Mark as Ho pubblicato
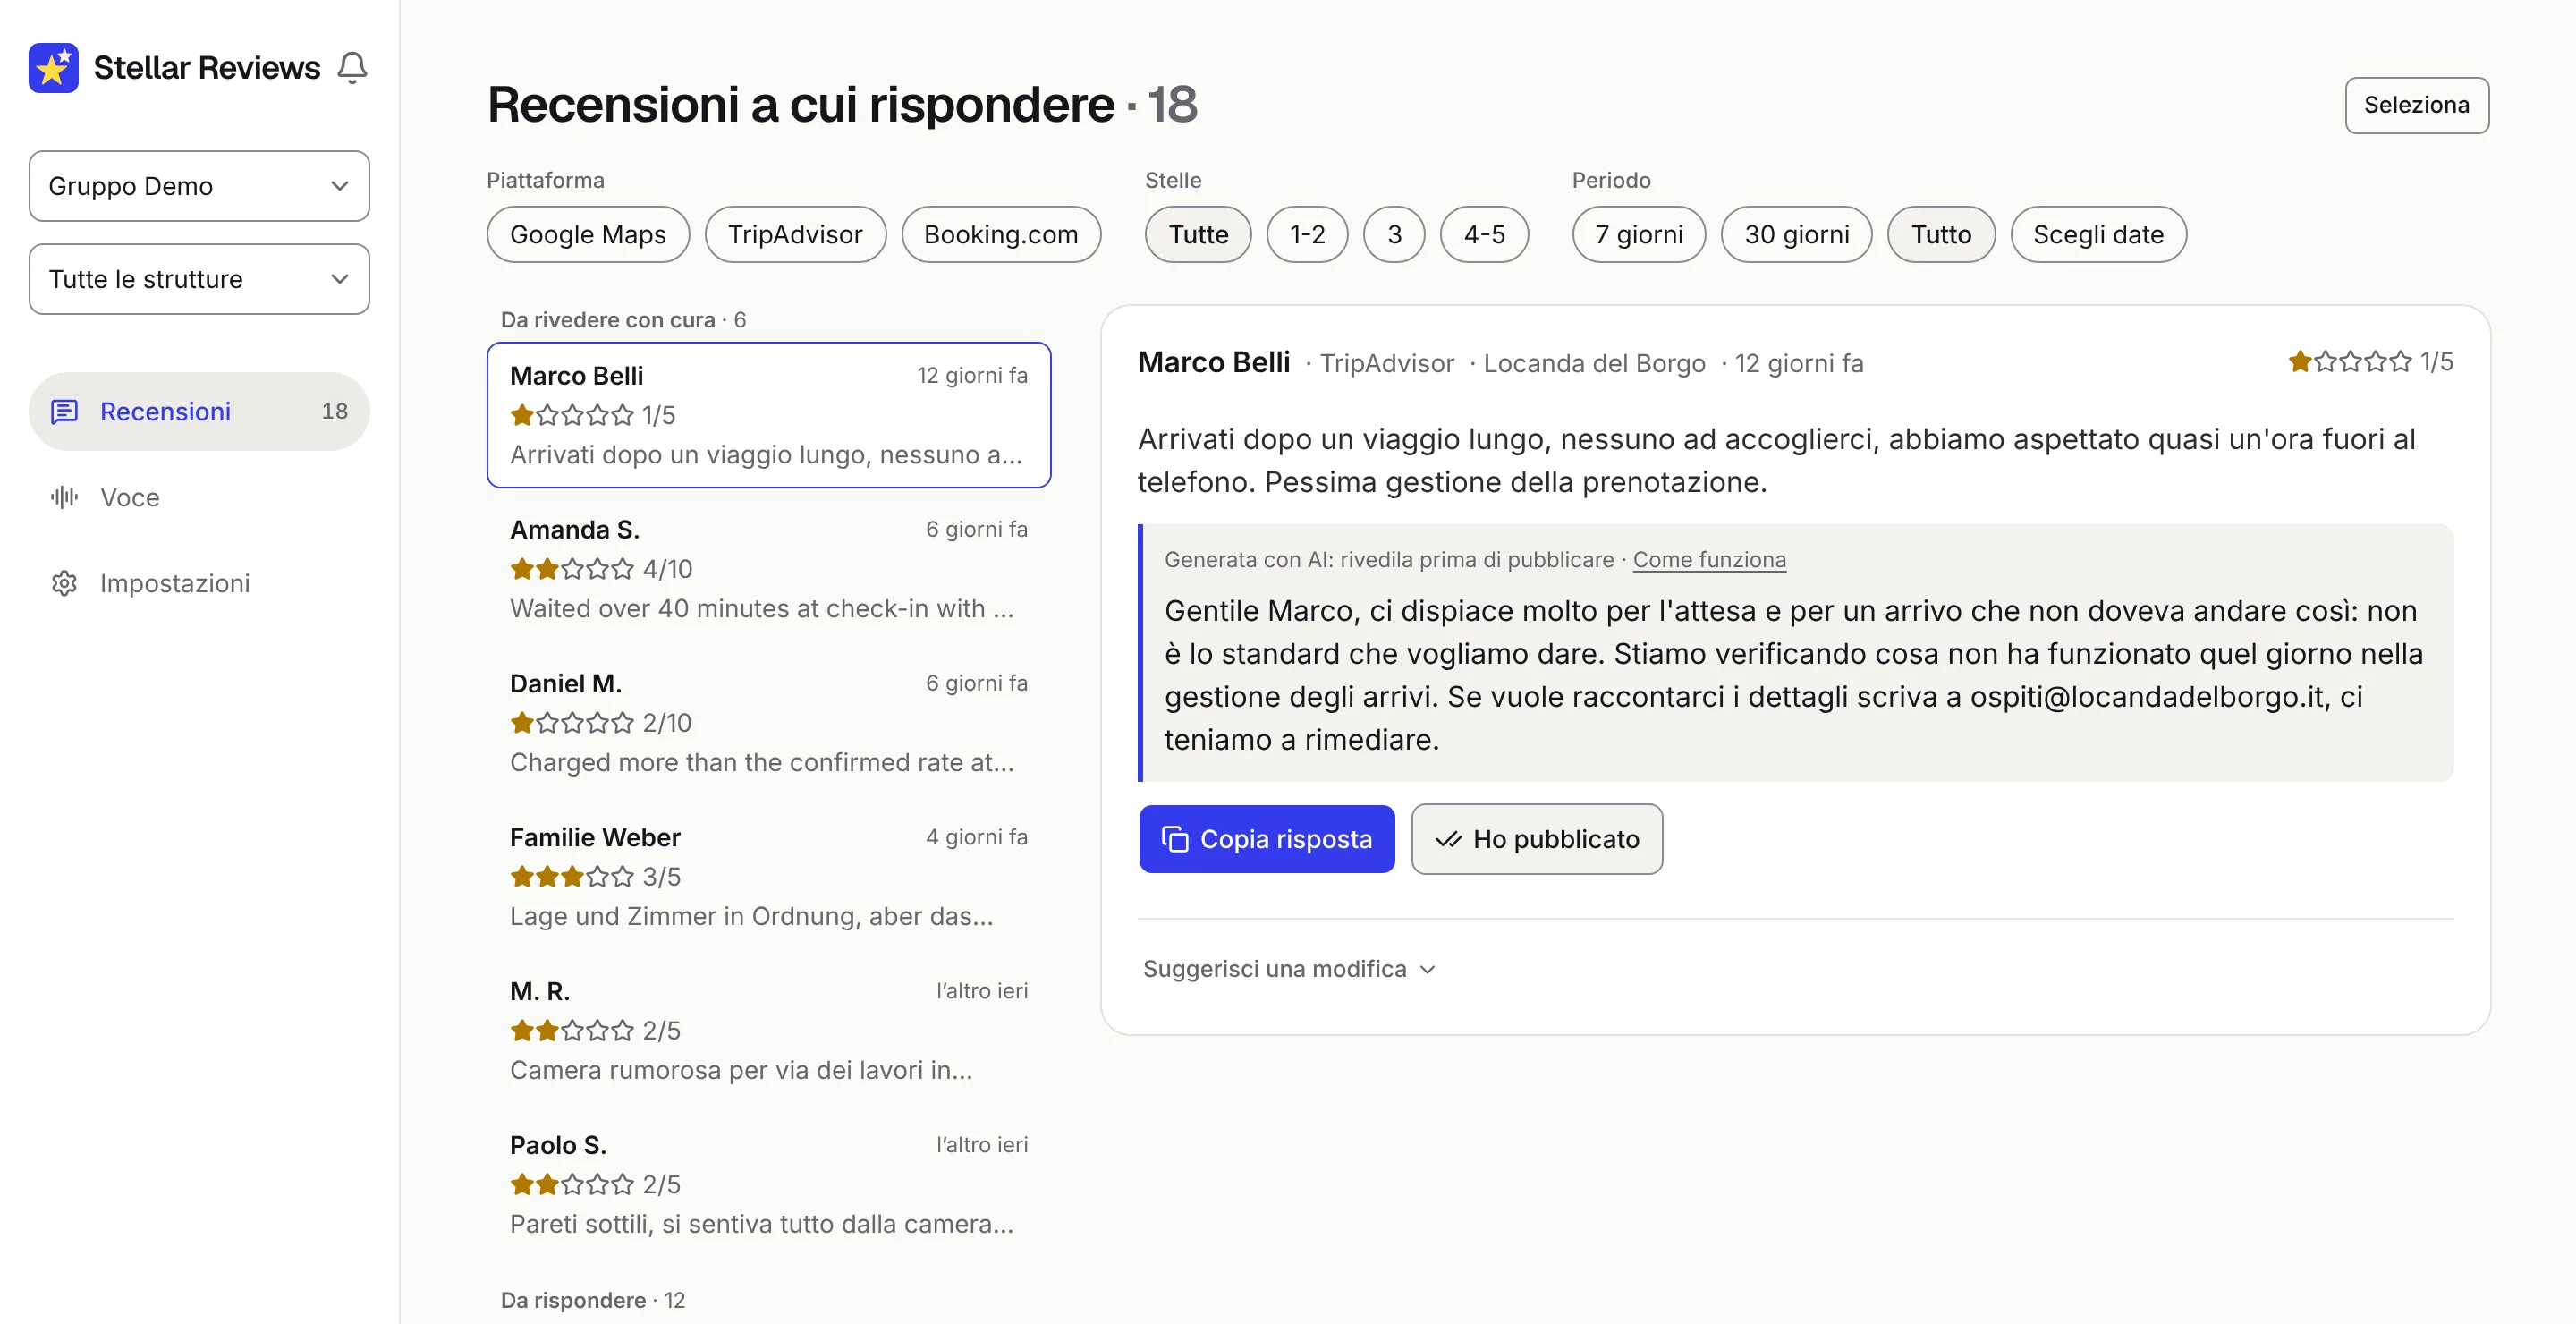 [1537, 839]
